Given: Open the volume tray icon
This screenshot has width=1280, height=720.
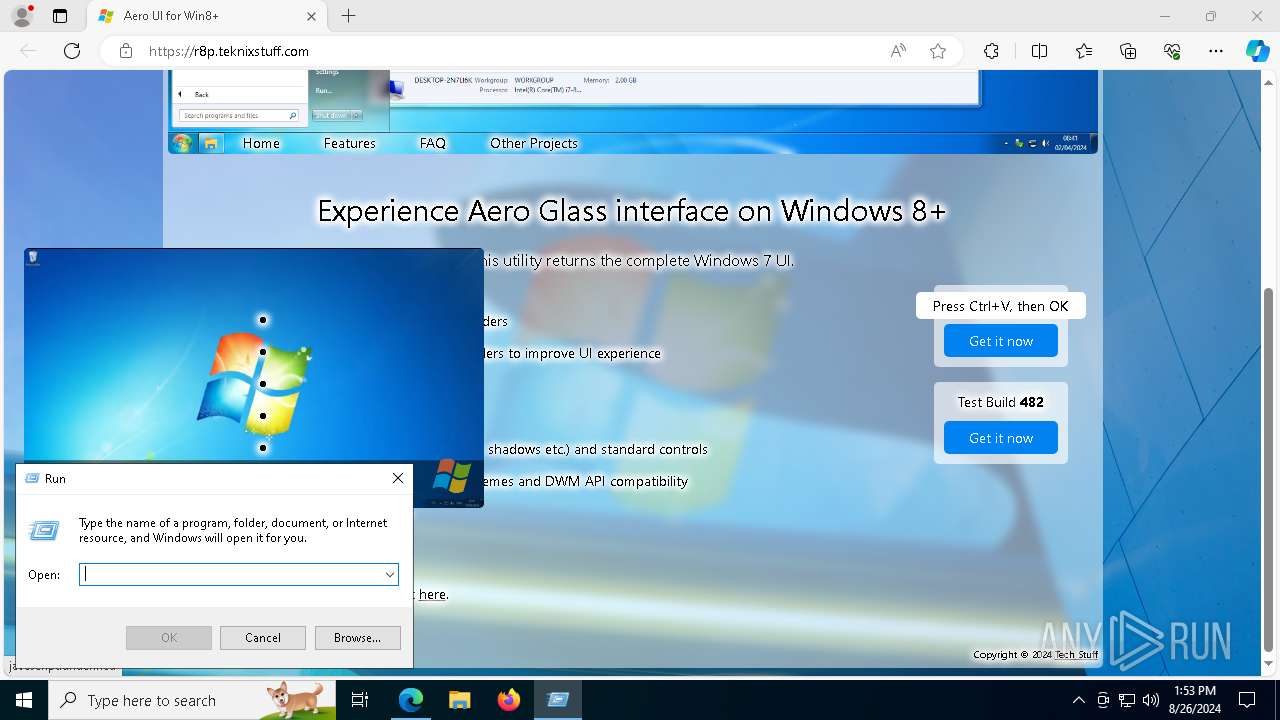Looking at the screenshot, I should point(1151,700).
